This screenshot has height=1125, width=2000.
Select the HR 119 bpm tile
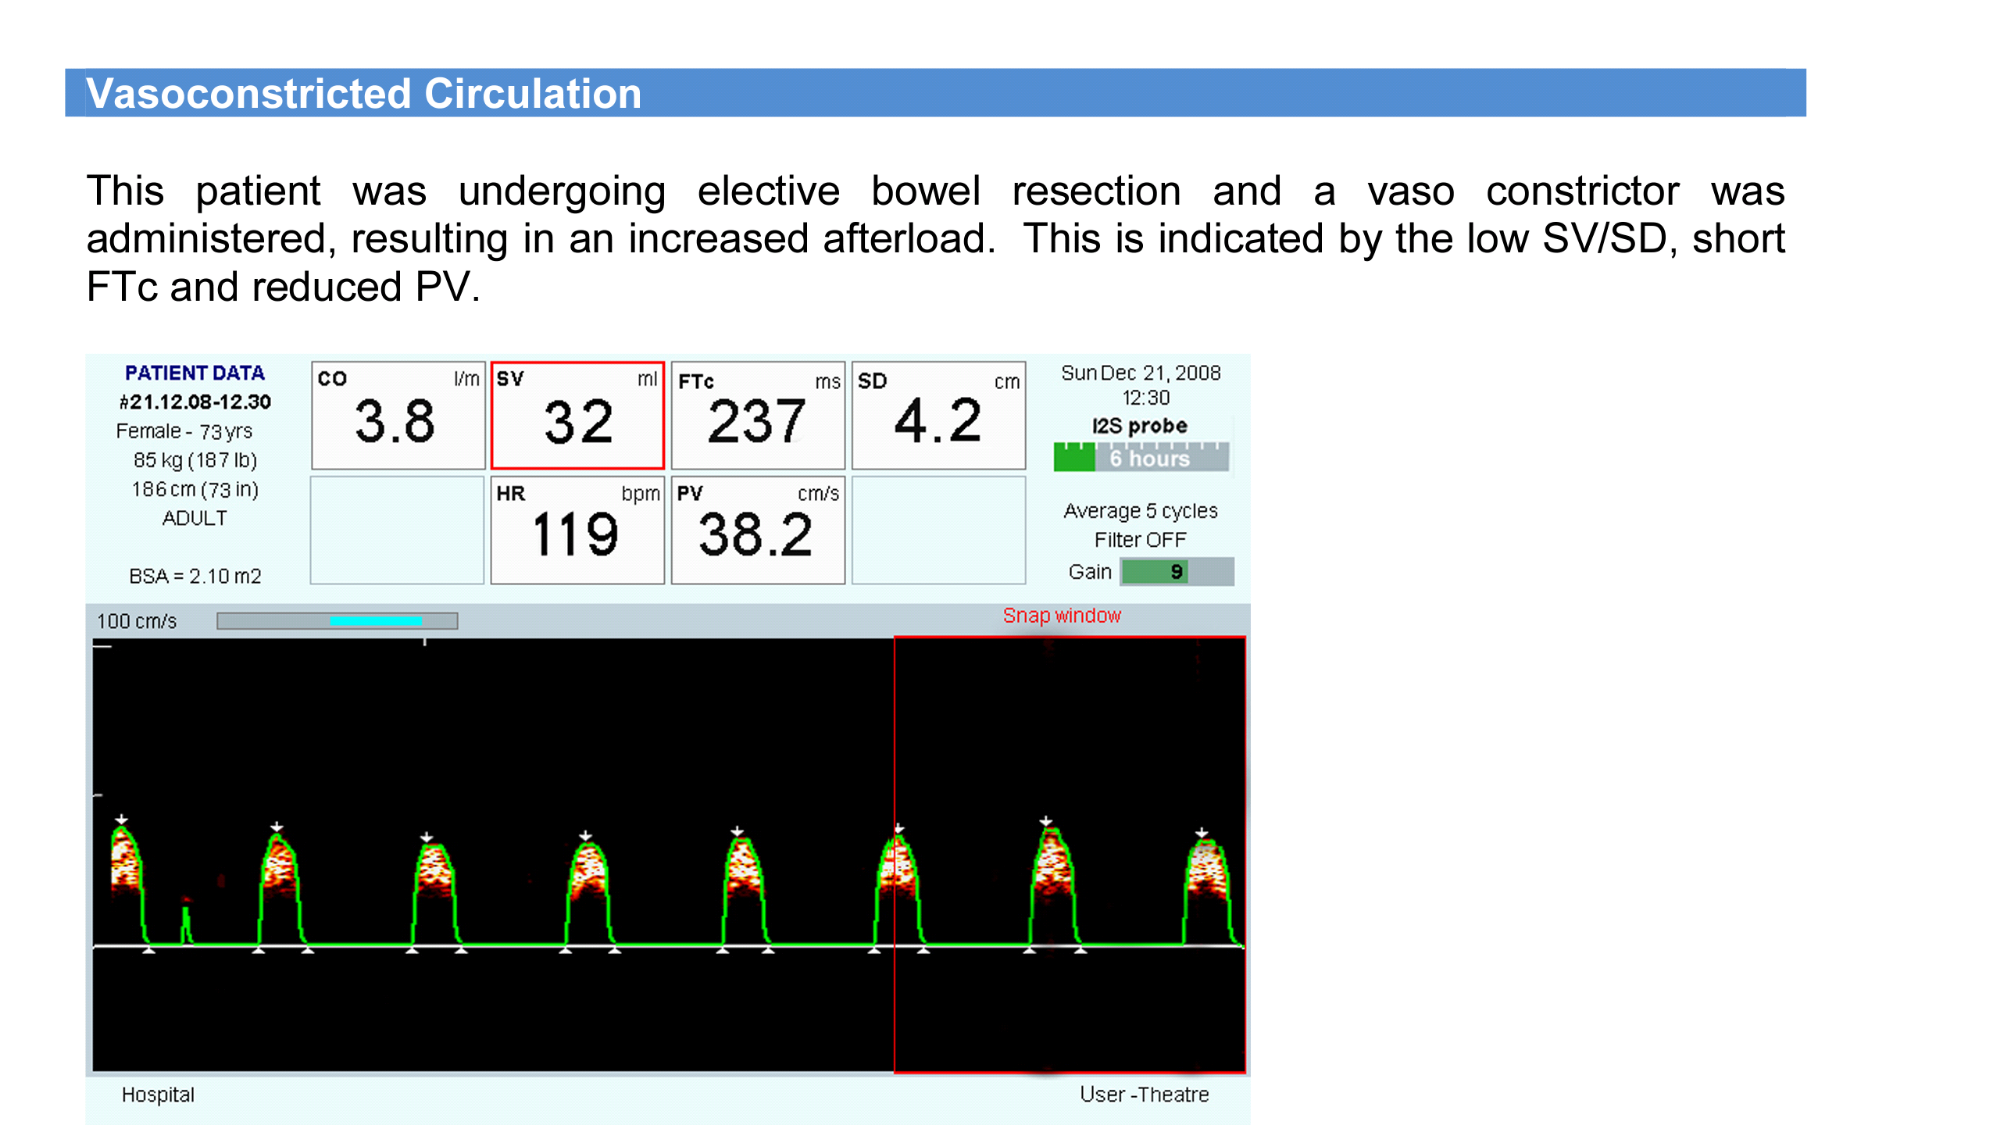pos(577,530)
